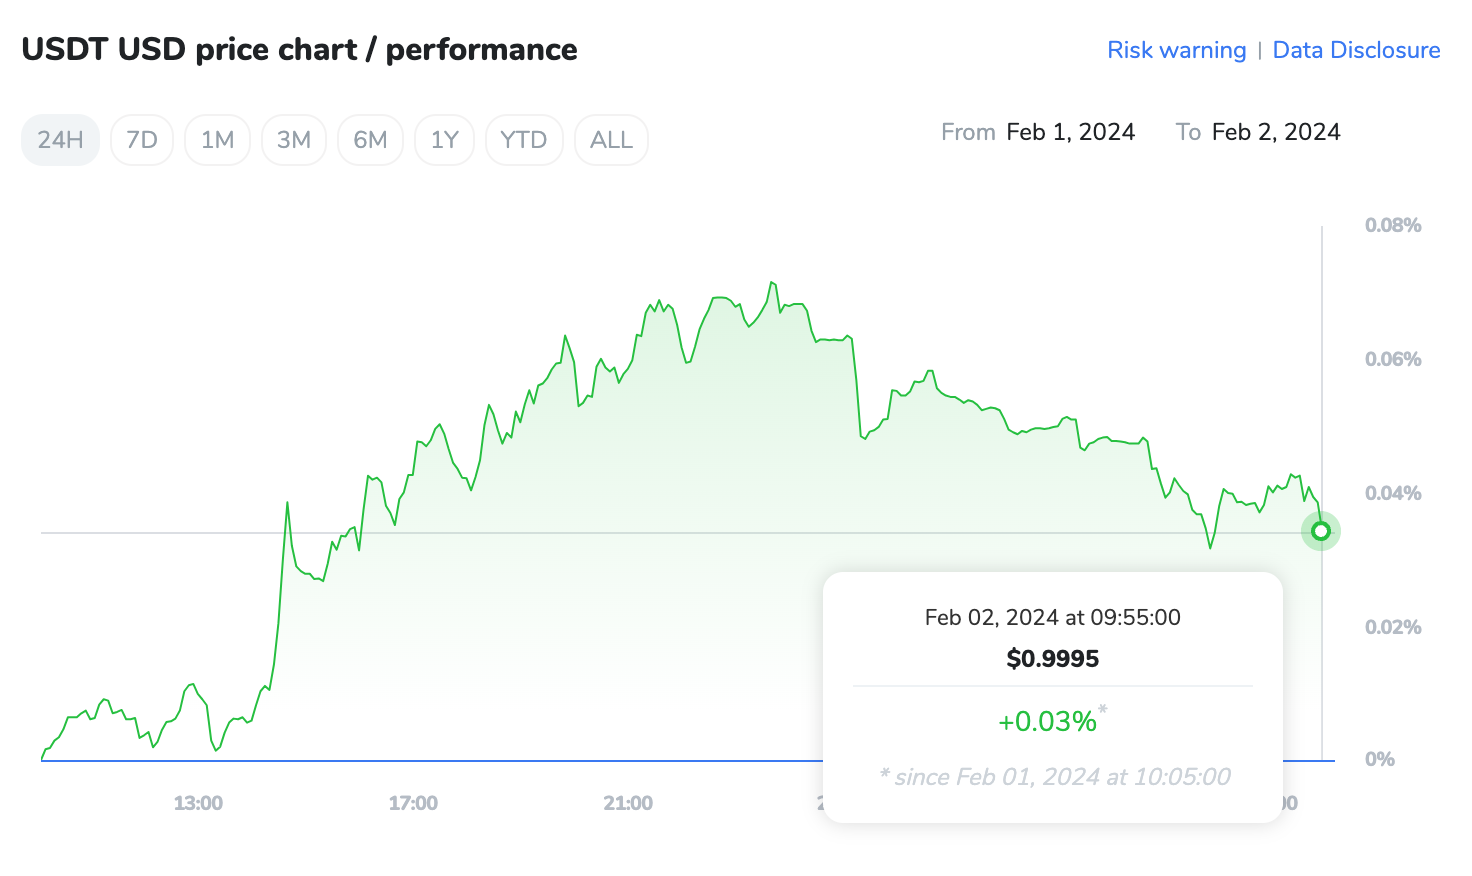This screenshot has height=876, width=1472.
Task: Click the From date Feb 1, 2024
Action: (x=1070, y=131)
